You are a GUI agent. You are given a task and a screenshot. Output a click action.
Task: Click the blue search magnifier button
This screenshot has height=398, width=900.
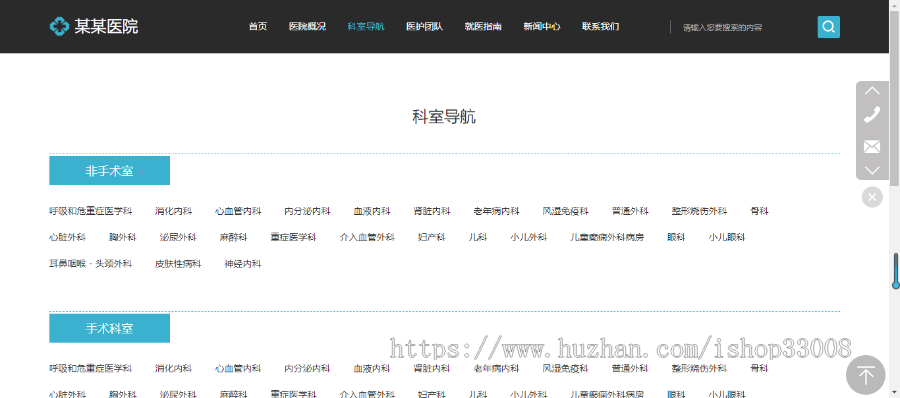(828, 27)
